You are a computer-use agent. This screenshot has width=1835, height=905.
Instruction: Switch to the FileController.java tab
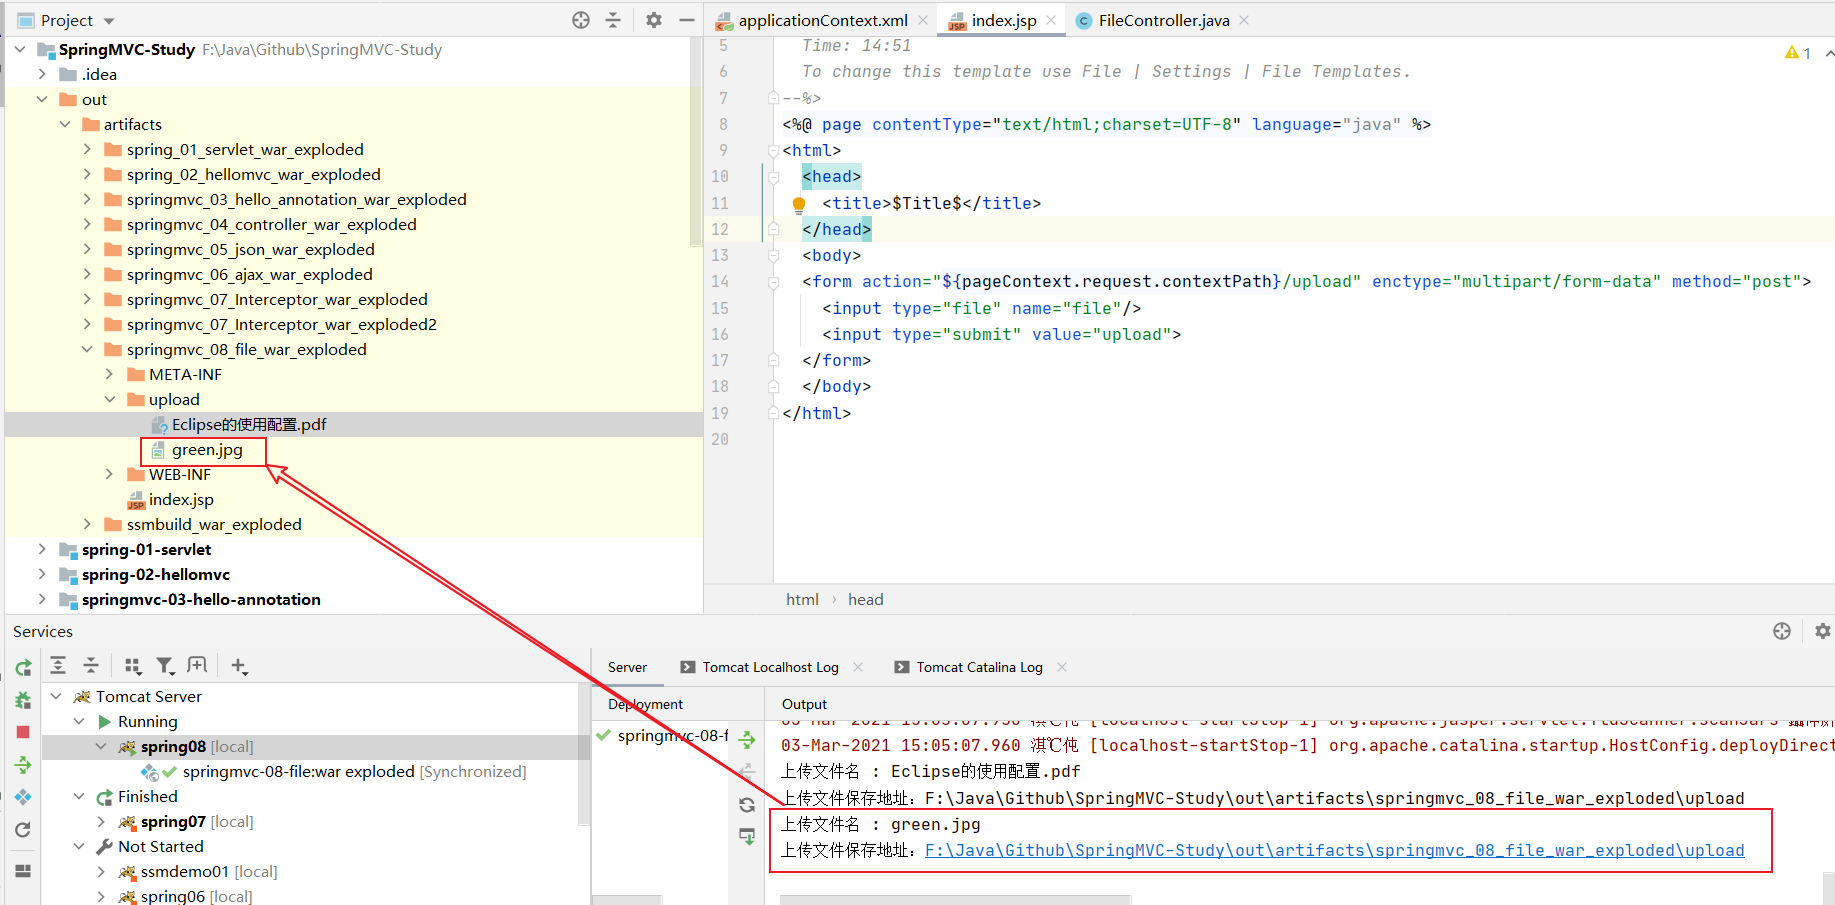click(x=1162, y=20)
